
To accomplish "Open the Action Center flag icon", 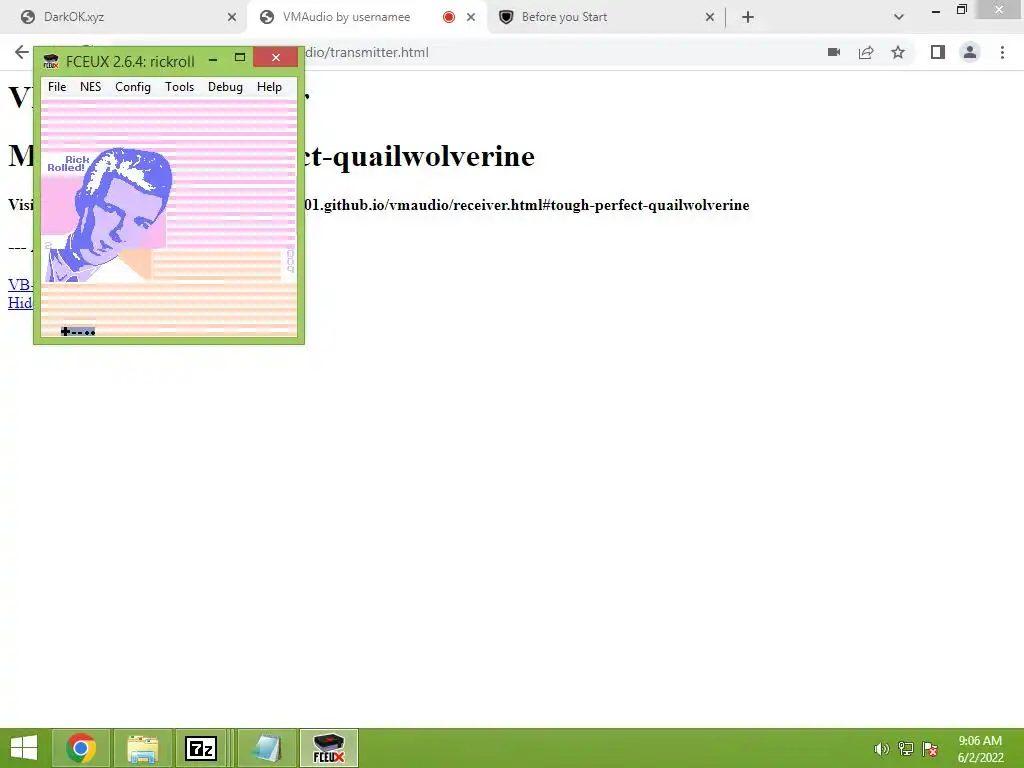I will [x=930, y=749].
